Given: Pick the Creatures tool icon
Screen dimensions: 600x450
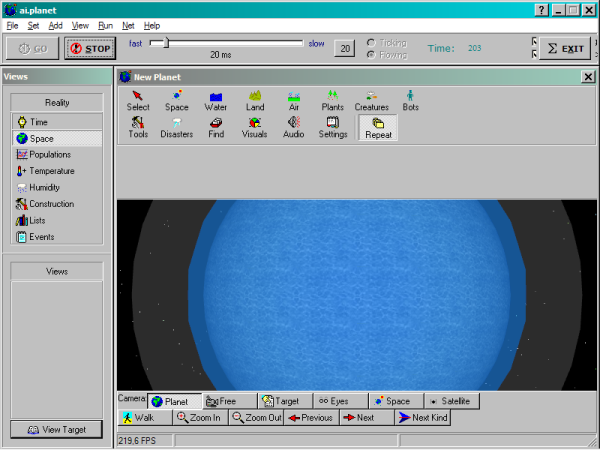Looking at the screenshot, I should point(371,100).
